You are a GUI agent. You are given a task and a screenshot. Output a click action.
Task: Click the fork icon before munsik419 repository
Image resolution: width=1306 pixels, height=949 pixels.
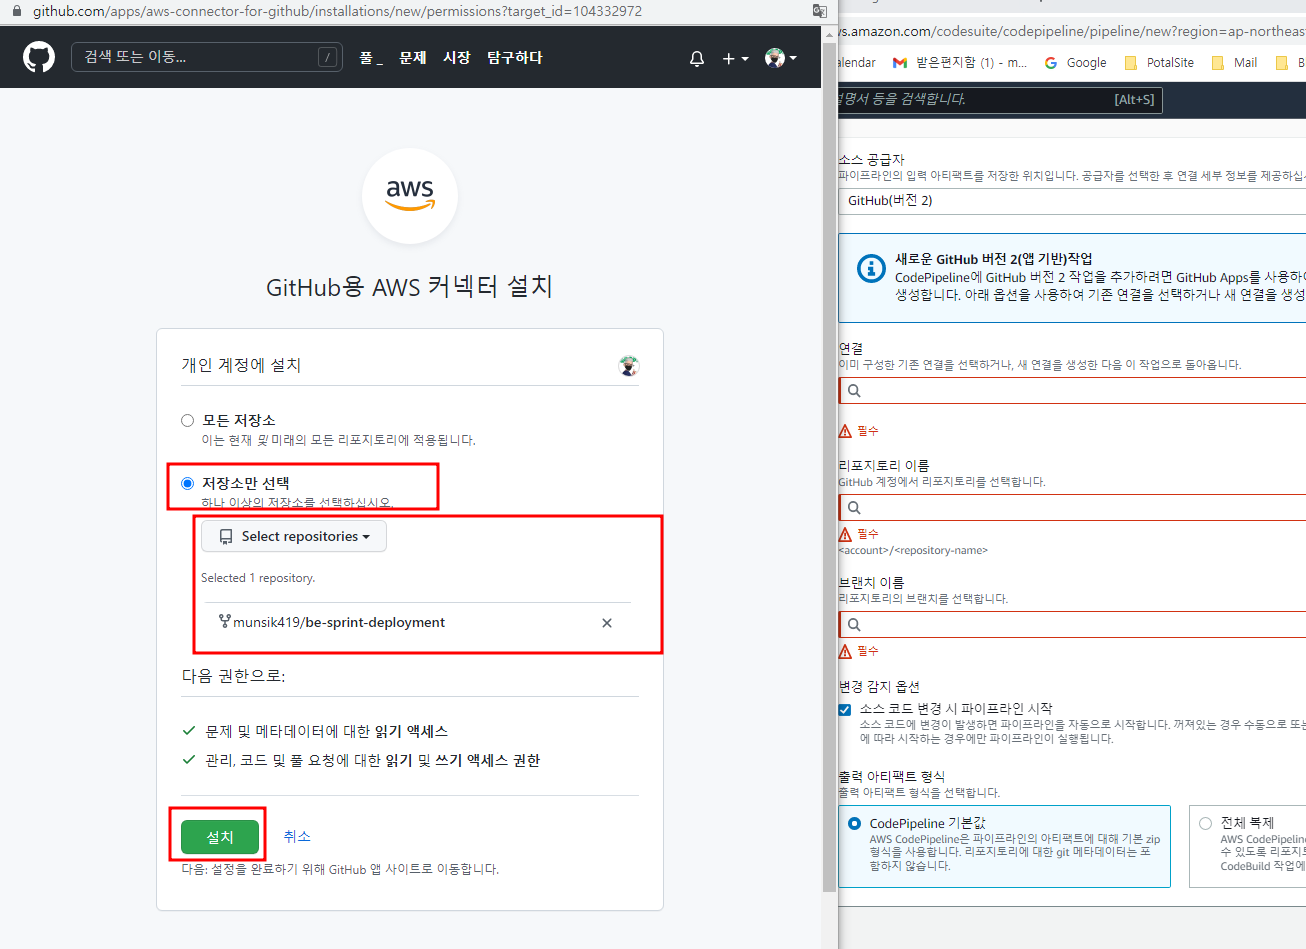pos(224,622)
